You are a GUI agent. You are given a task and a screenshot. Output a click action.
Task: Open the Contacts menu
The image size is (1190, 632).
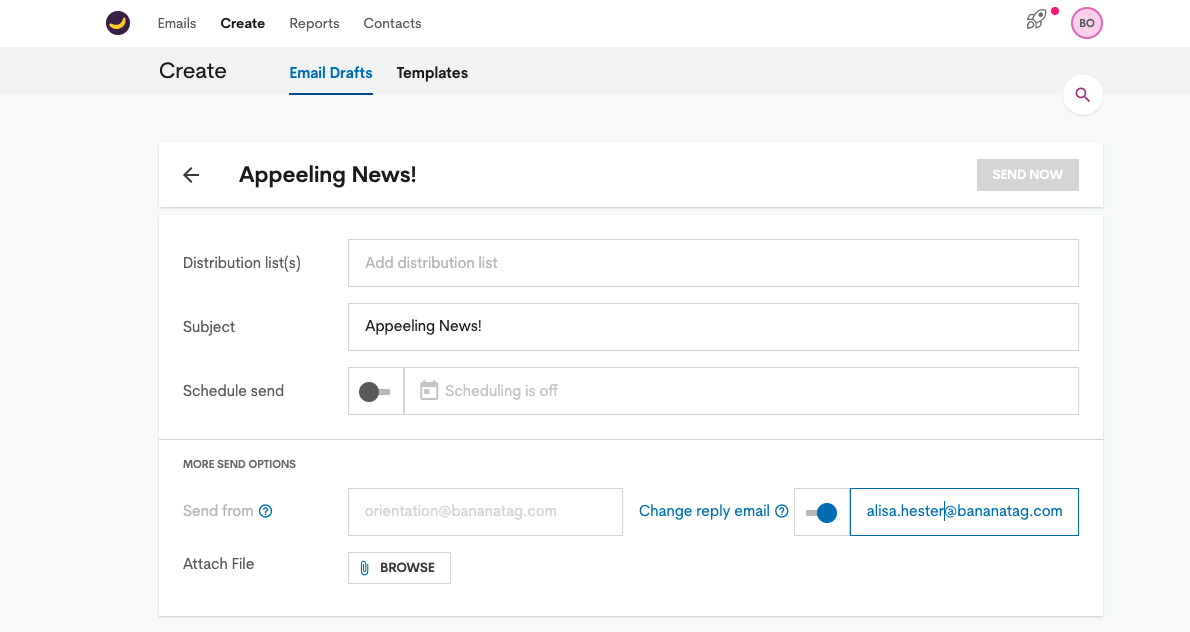(x=392, y=24)
